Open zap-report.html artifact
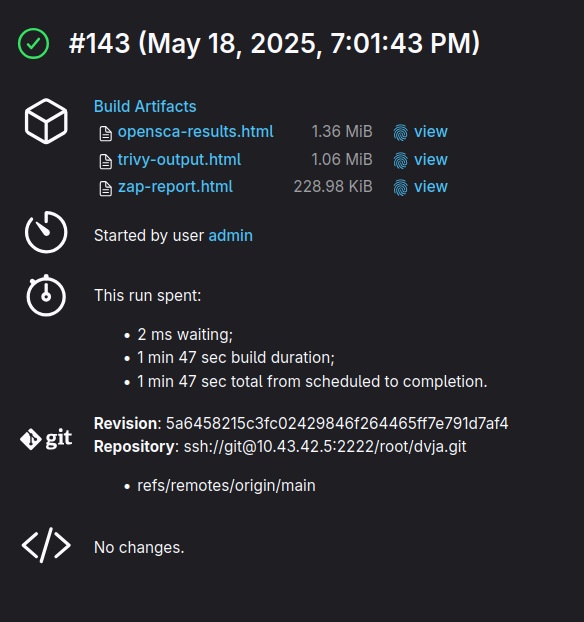 (175, 186)
